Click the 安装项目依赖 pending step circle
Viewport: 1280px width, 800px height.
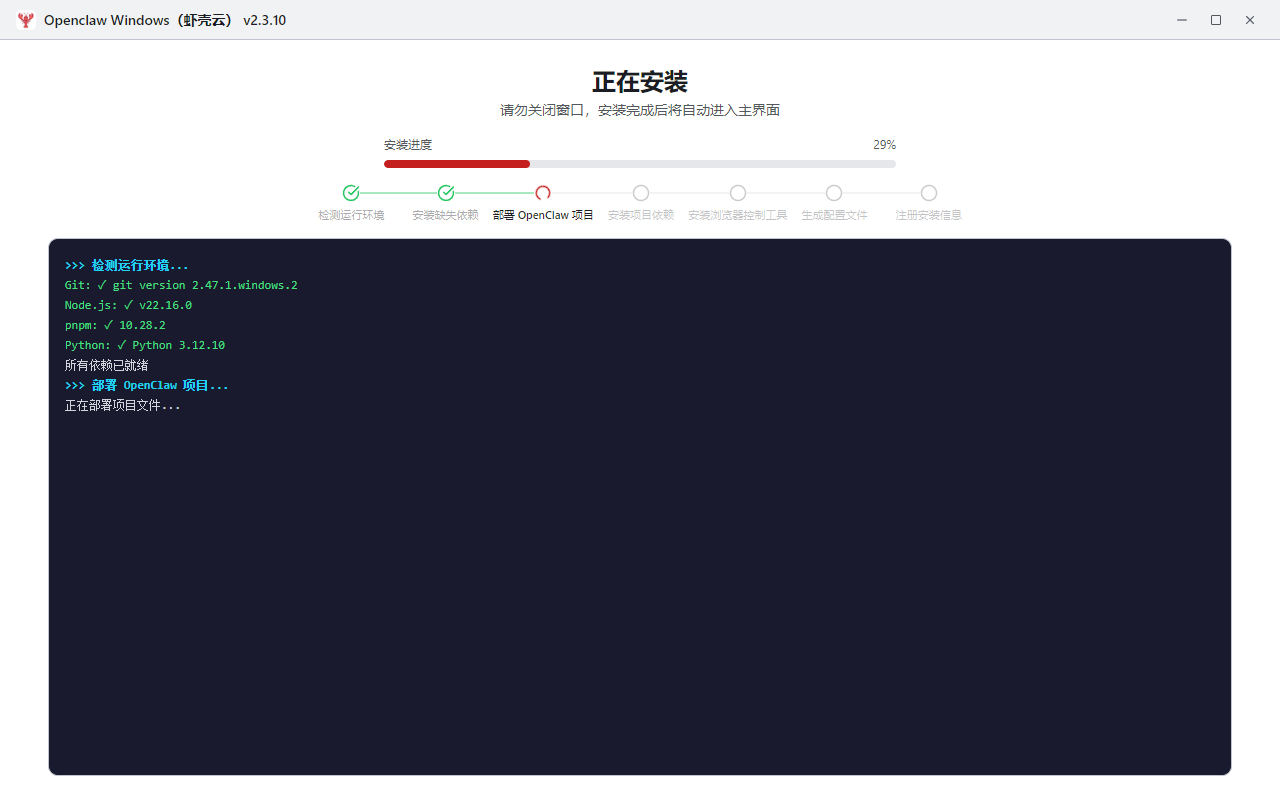tap(640, 192)
